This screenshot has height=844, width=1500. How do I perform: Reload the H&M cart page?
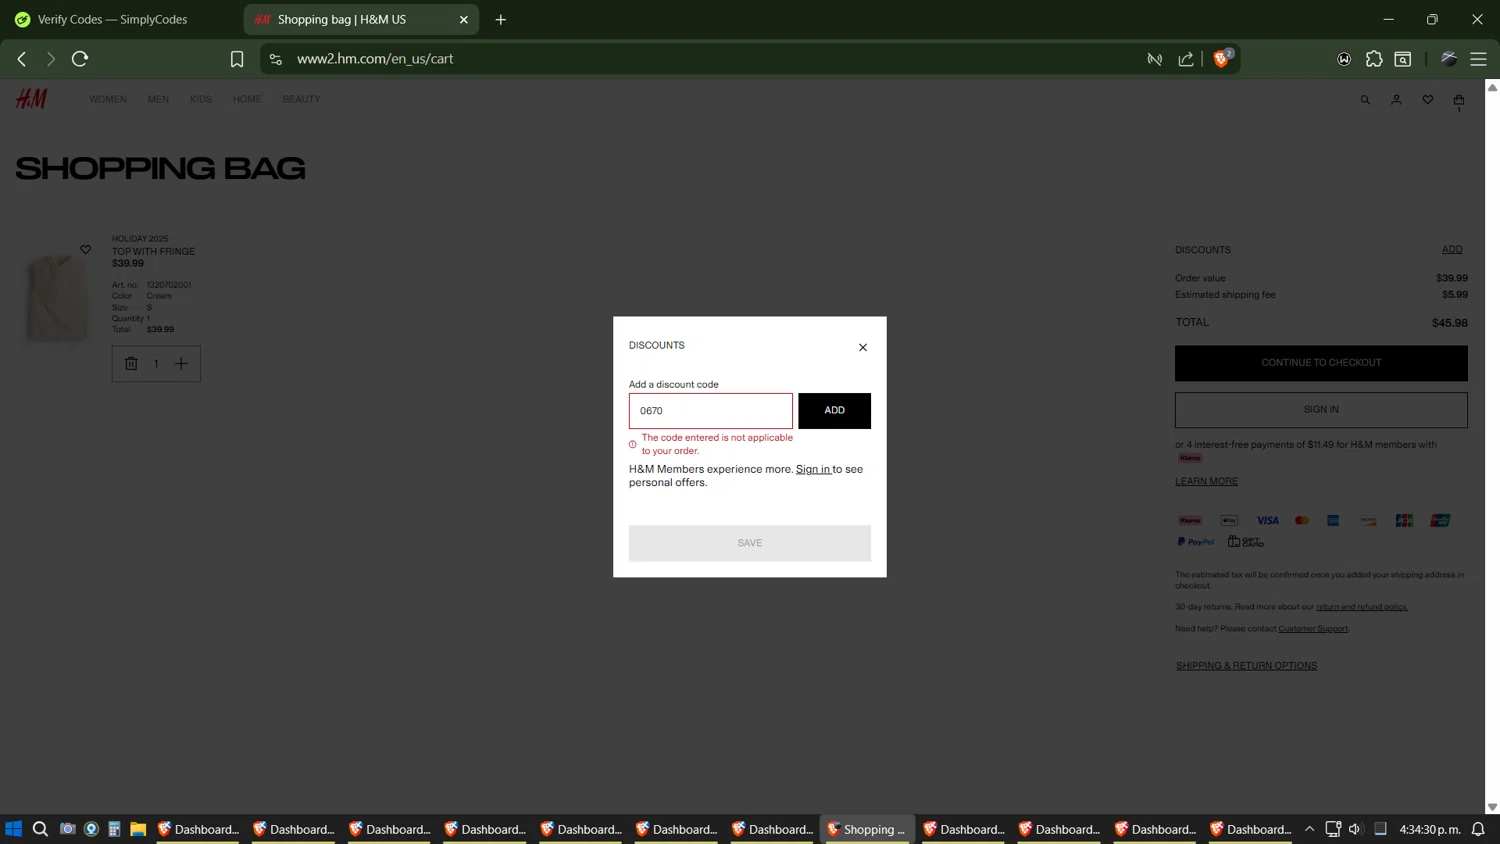(80, 59)
